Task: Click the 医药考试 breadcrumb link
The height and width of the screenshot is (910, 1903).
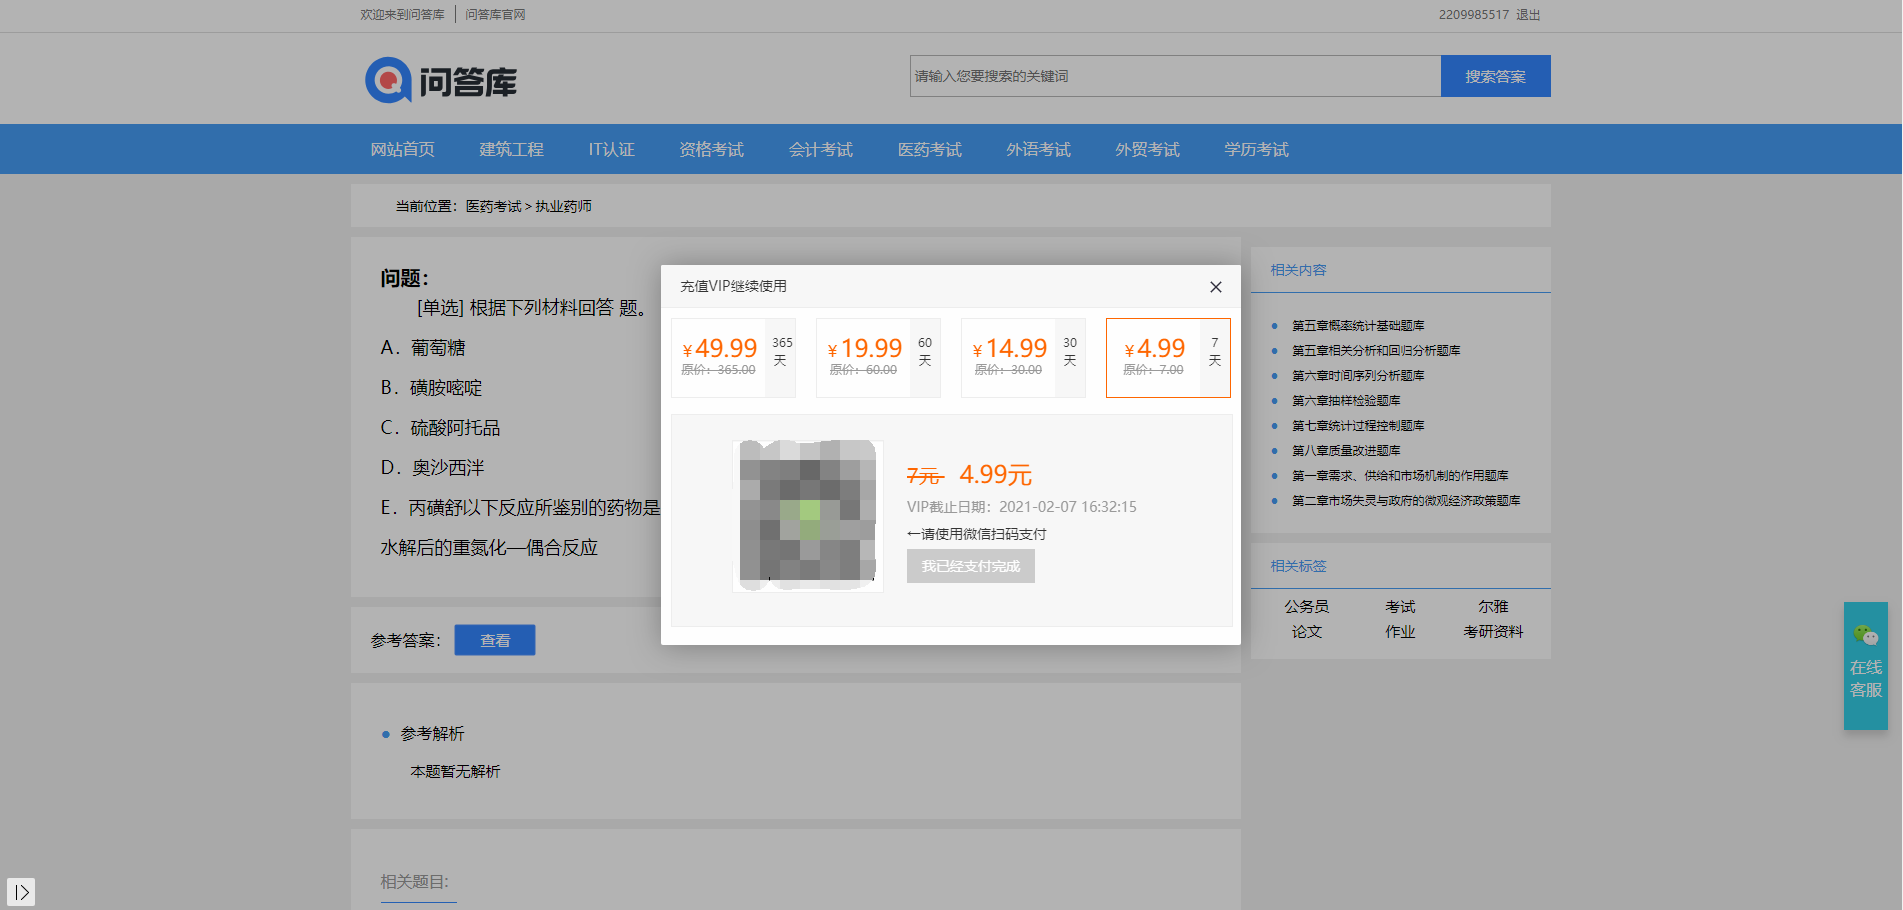Action: pos(493,206)
